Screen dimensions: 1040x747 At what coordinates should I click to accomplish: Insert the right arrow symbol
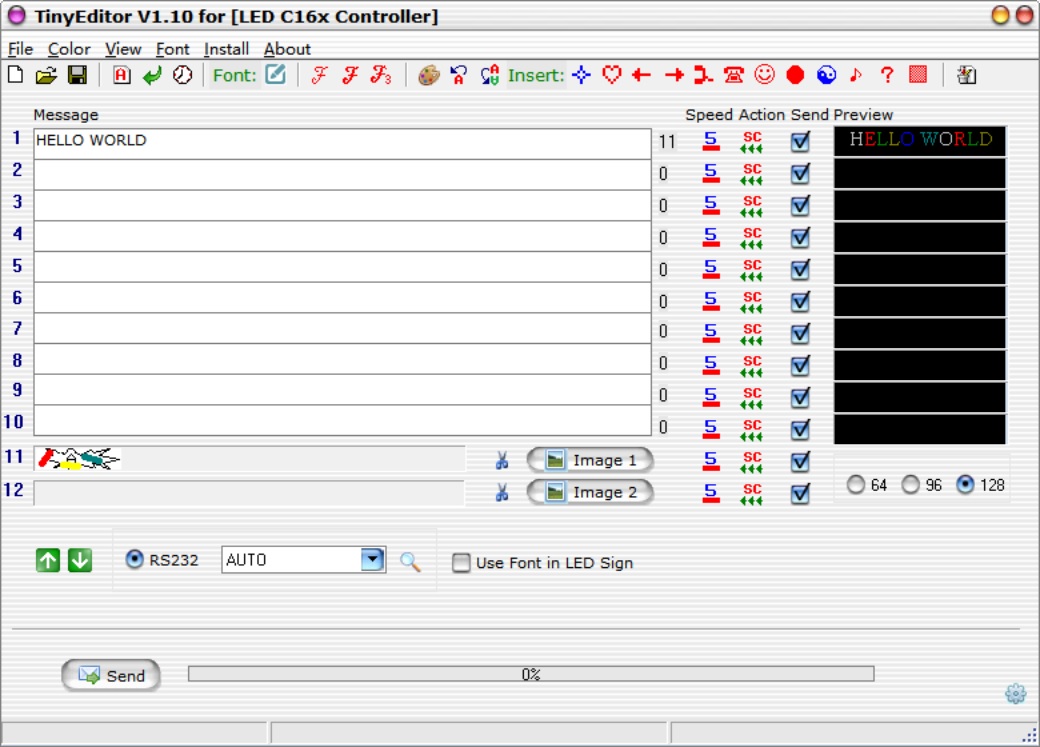(674, 75)
